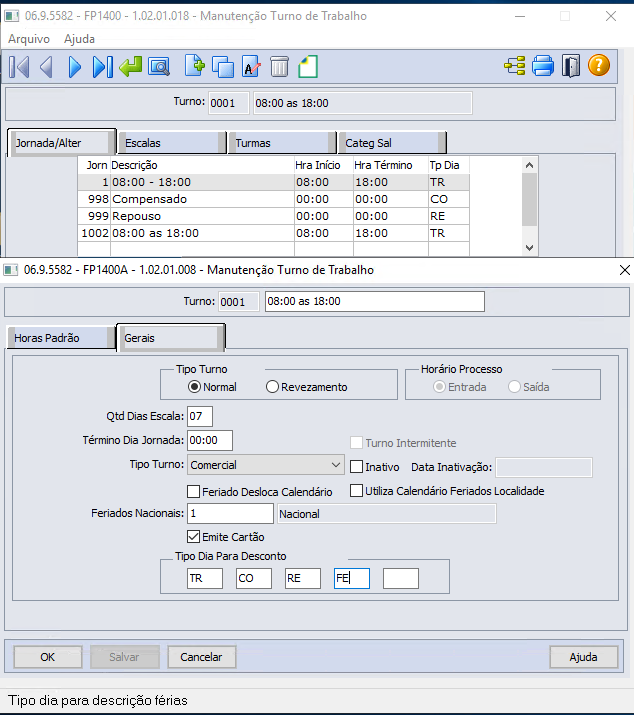
Task: Click the edit record icon
Action: point(251,67)
